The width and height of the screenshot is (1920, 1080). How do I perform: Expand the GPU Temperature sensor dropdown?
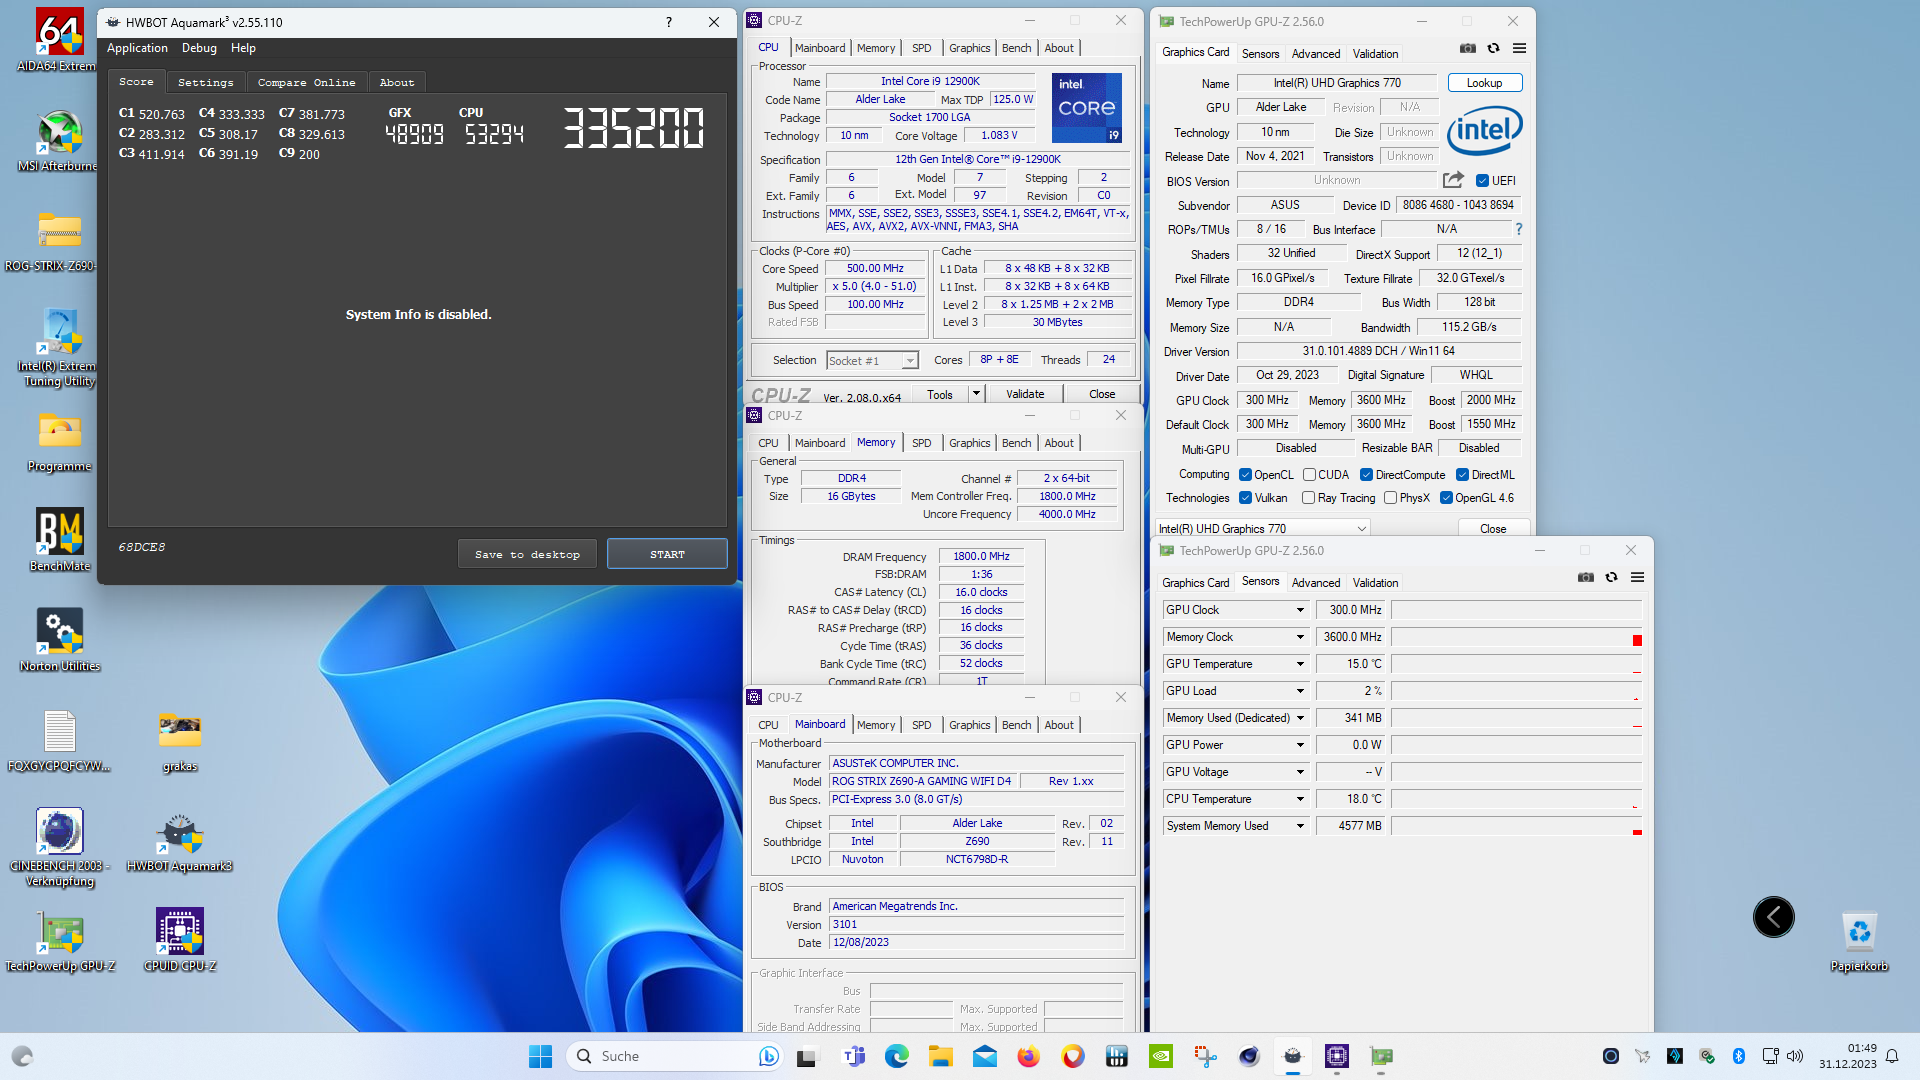coord(1300,664)
